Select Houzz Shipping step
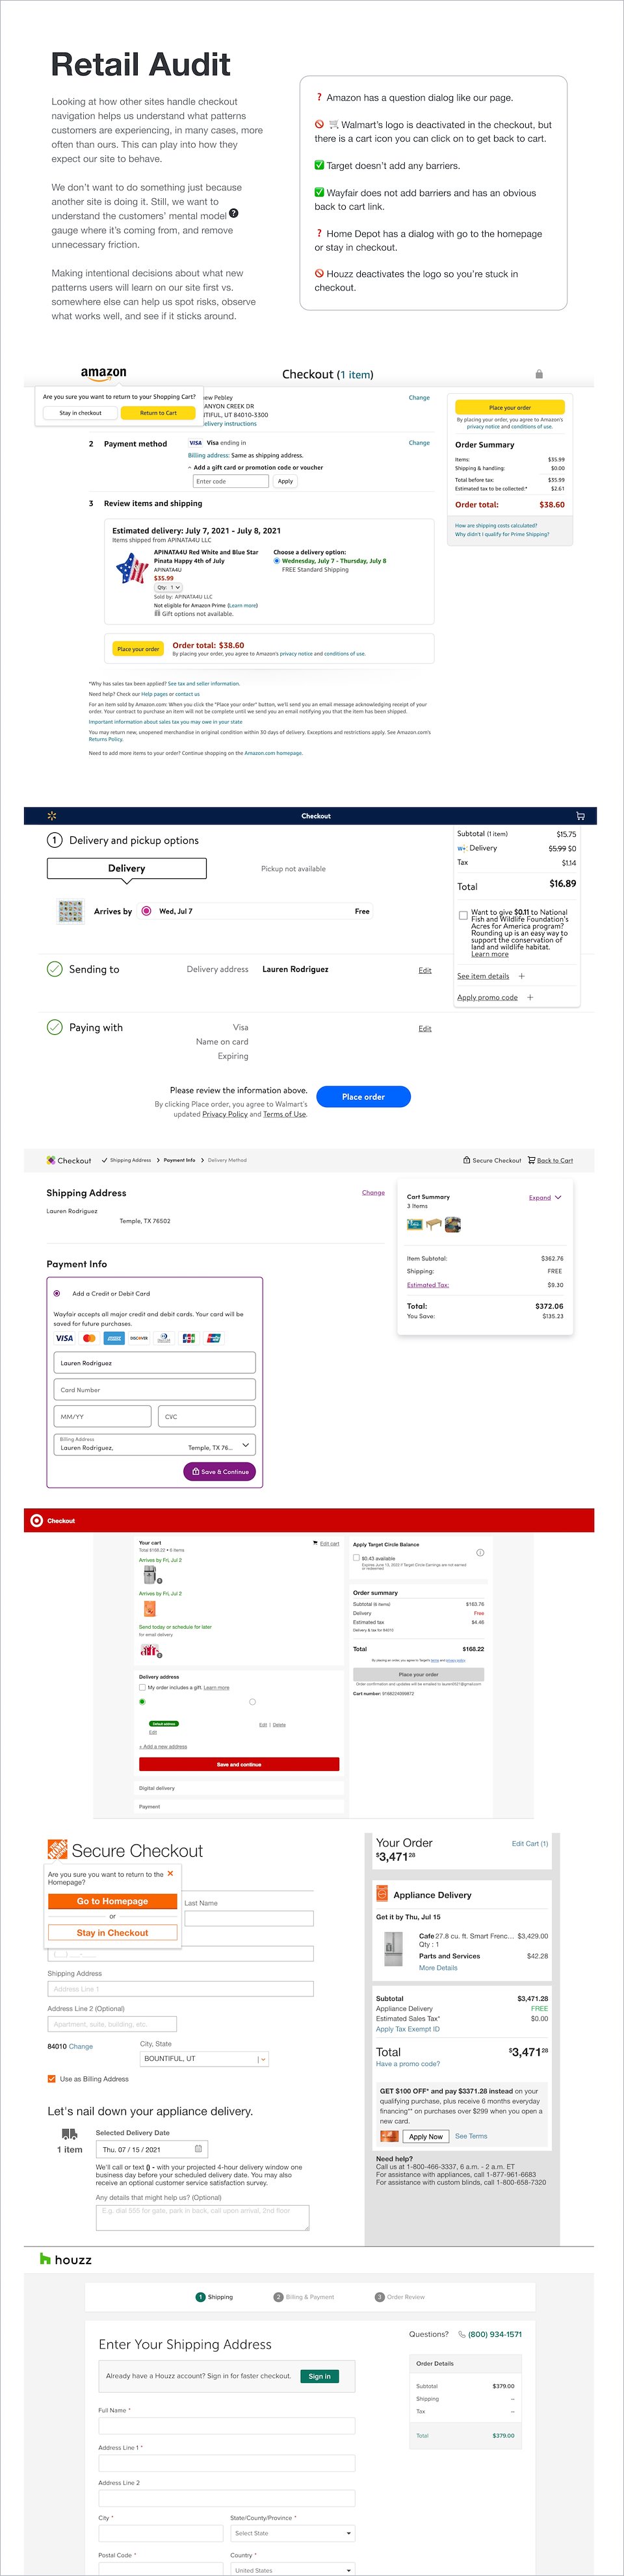 tap(215, 2297)
